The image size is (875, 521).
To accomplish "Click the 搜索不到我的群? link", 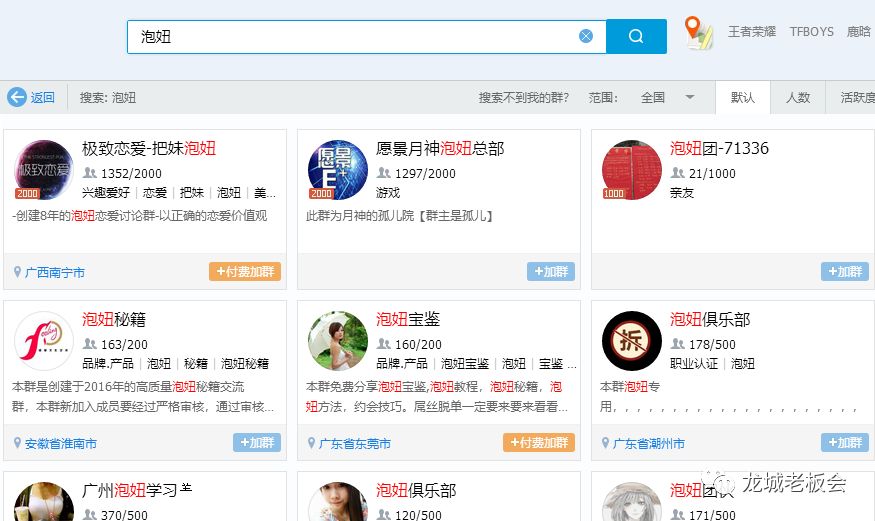I will point(523,98).
